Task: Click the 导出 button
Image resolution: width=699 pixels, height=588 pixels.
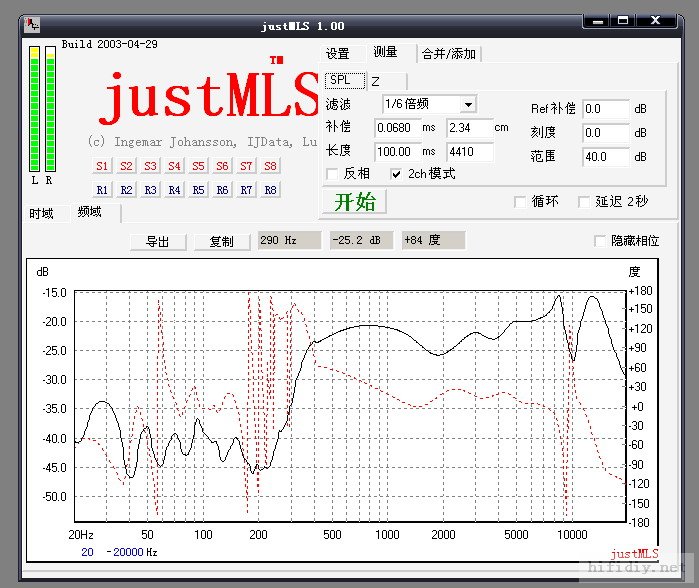Action: tap(158, 241)
